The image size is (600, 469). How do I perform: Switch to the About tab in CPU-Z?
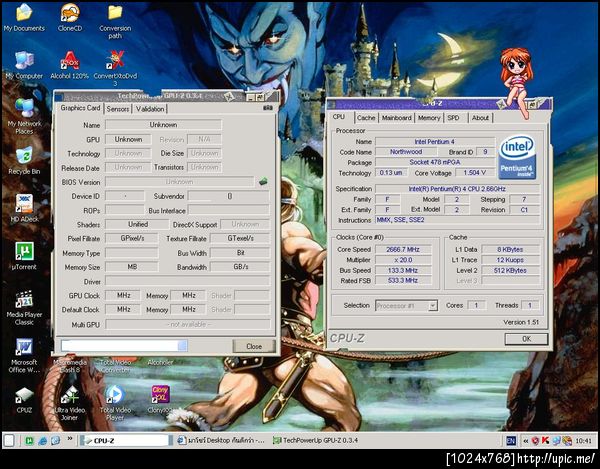tap(480, 118)
